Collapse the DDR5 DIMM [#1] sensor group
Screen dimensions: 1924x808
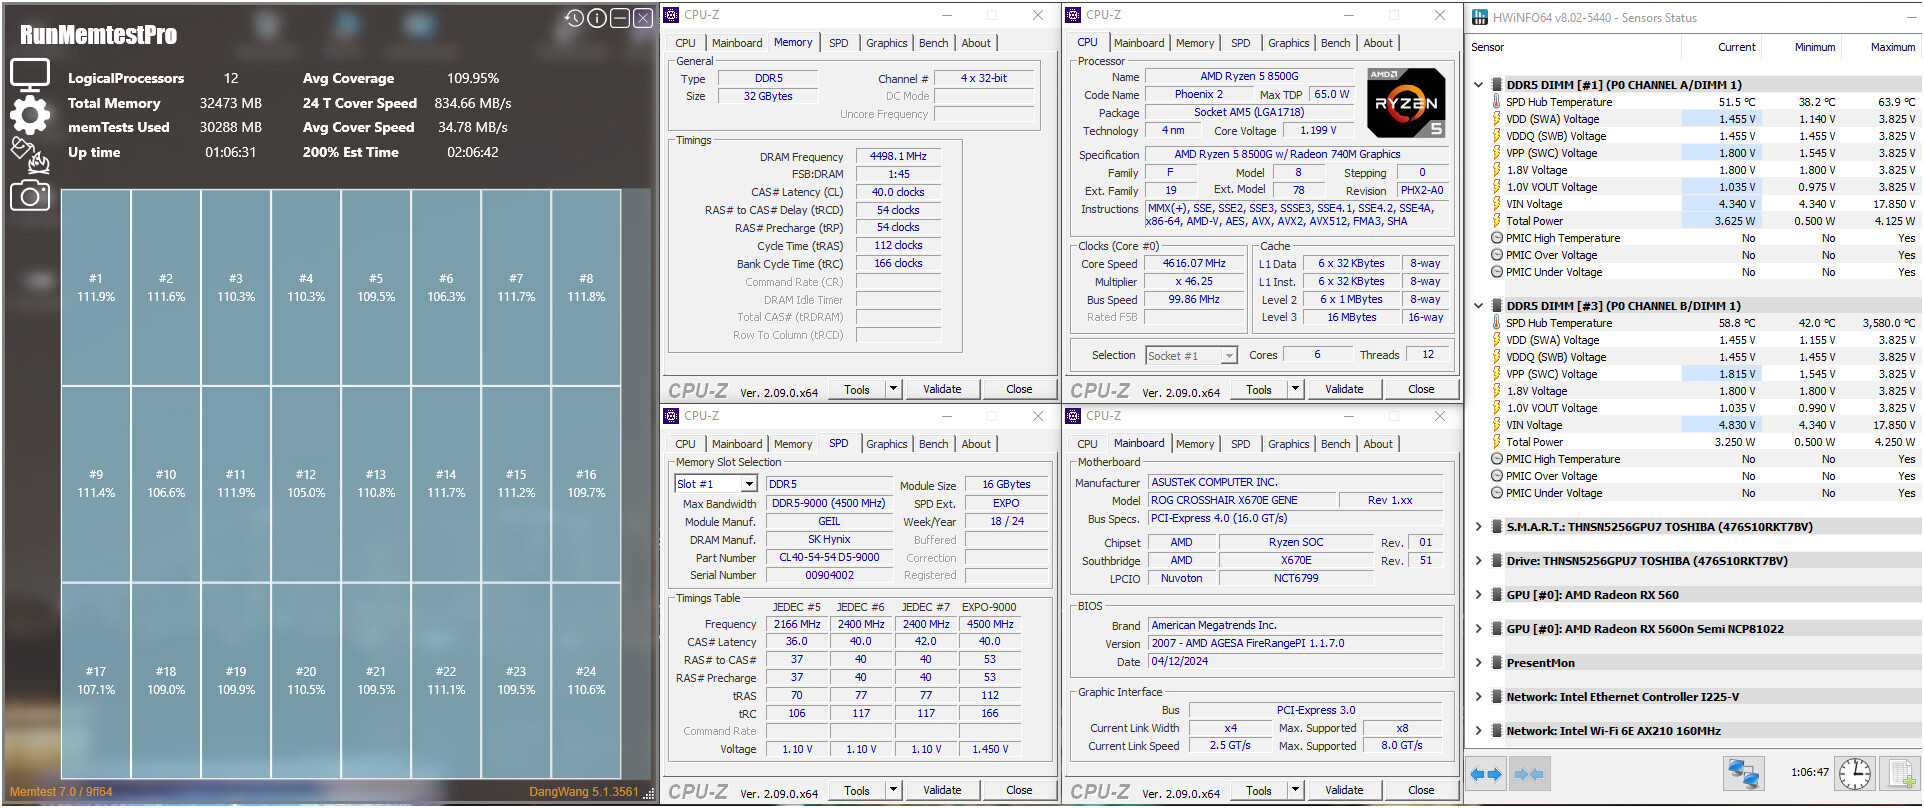pyautogui.click(x=1479, y=85)
